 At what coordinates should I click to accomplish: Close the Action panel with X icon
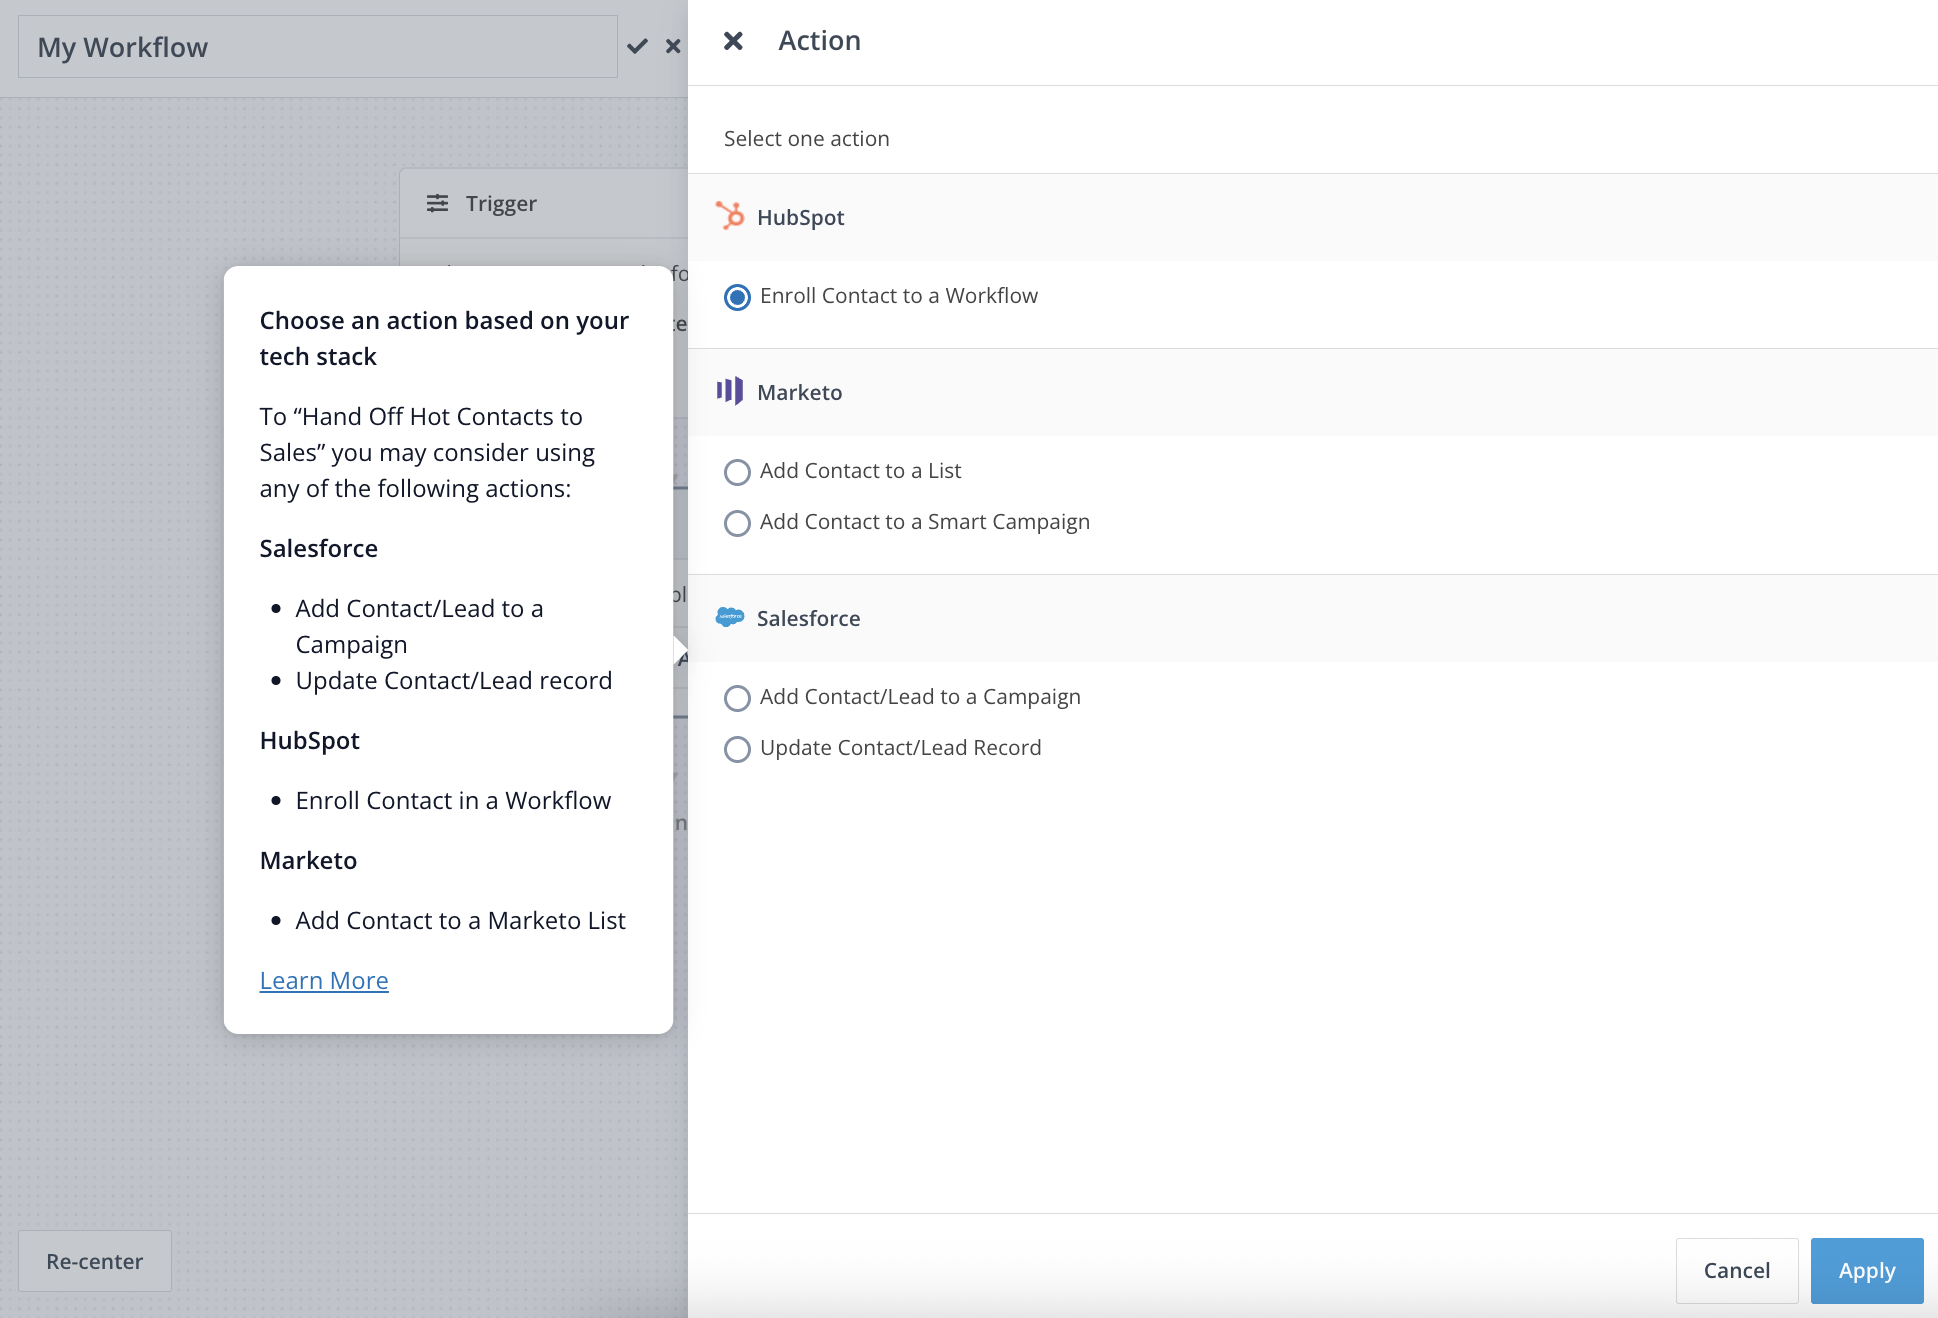pyautogui.click(x=733, y=41)
